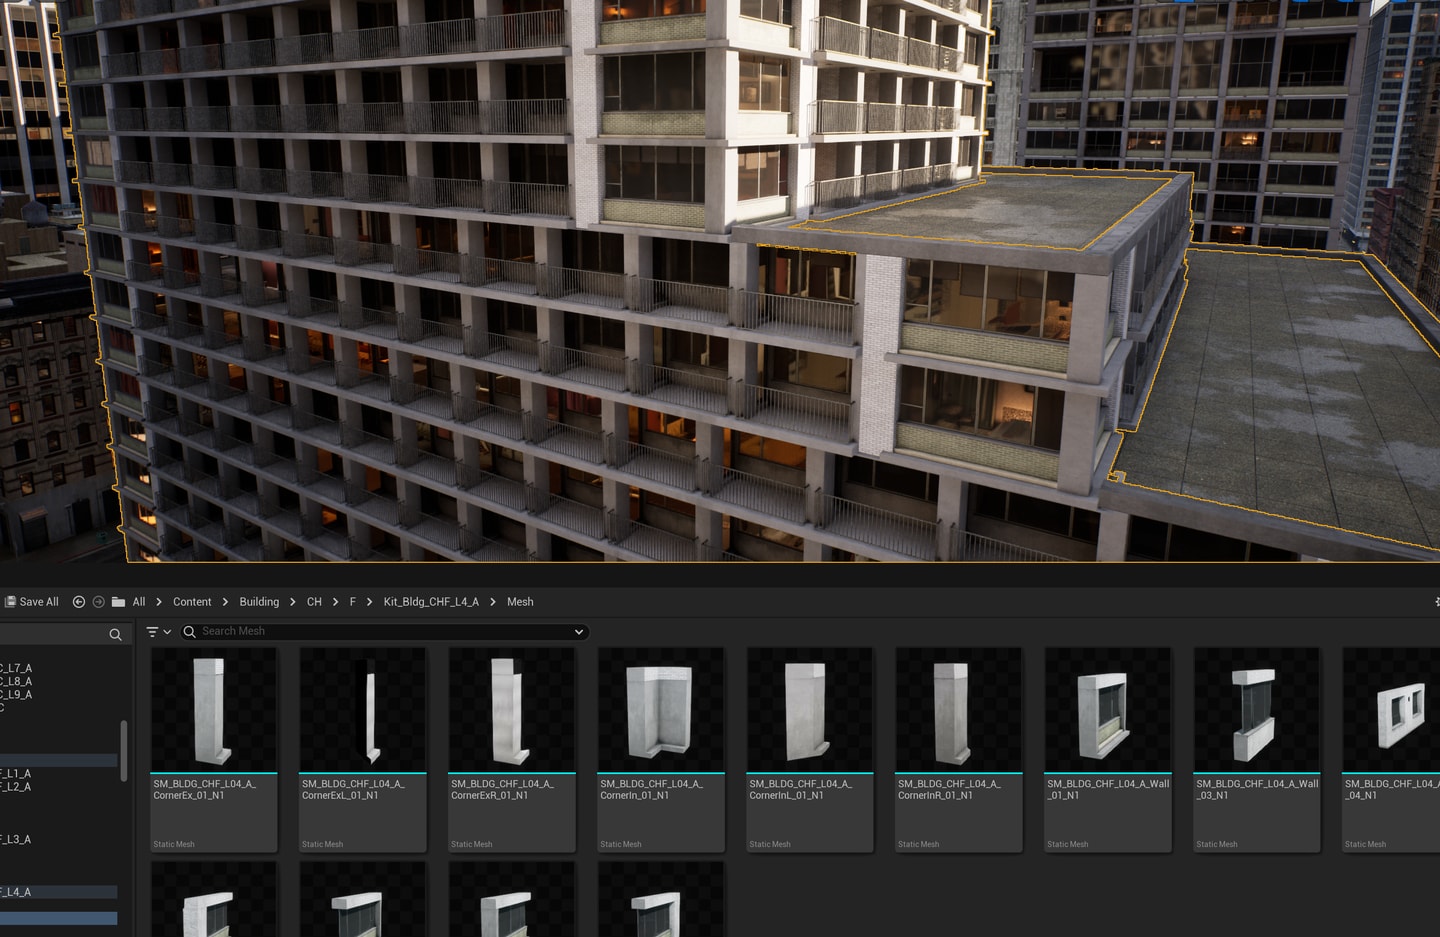Image resolution: width=1440 pixels, height=937 pixels.
Task: Go forward in Content Browser history
Action: point(98,602)
